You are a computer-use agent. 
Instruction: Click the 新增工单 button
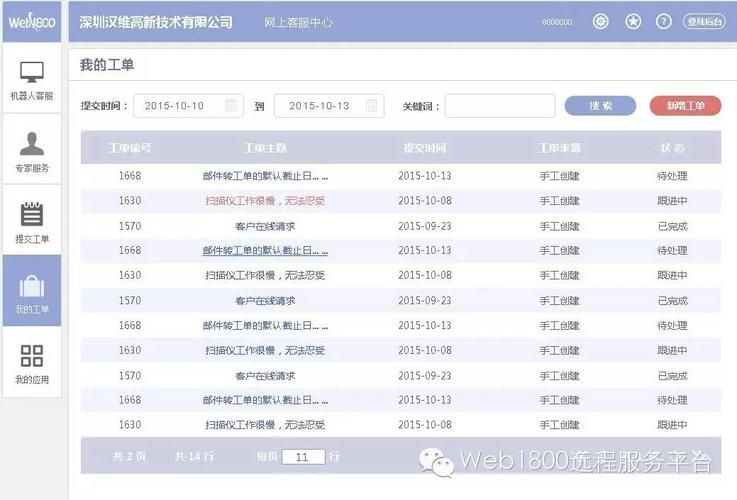685,106
